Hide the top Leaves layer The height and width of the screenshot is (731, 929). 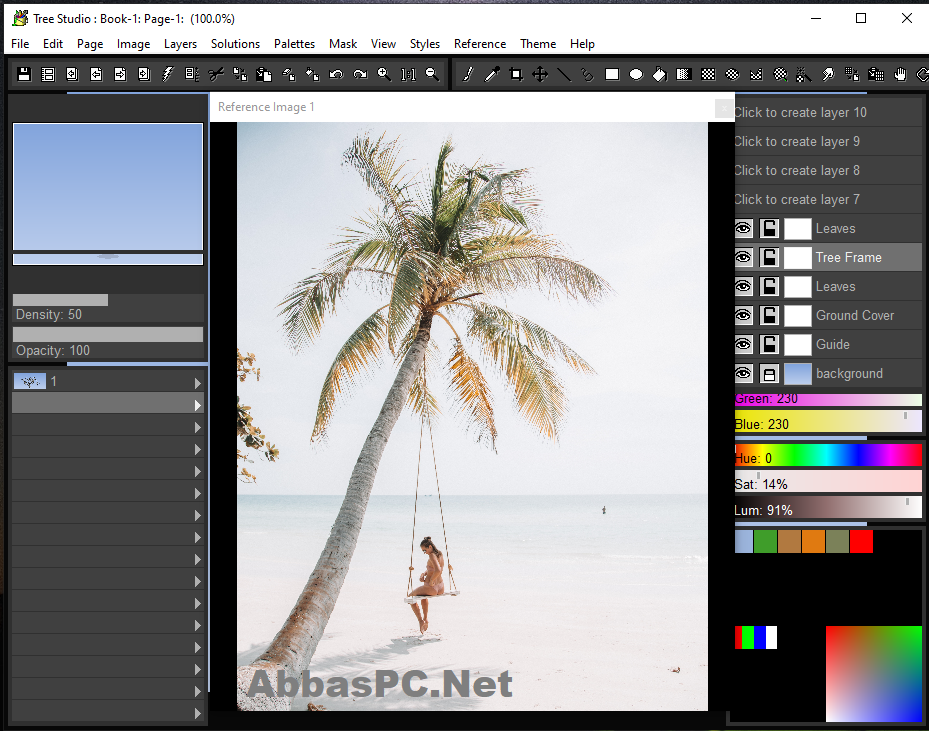click(x=743, y=229)
